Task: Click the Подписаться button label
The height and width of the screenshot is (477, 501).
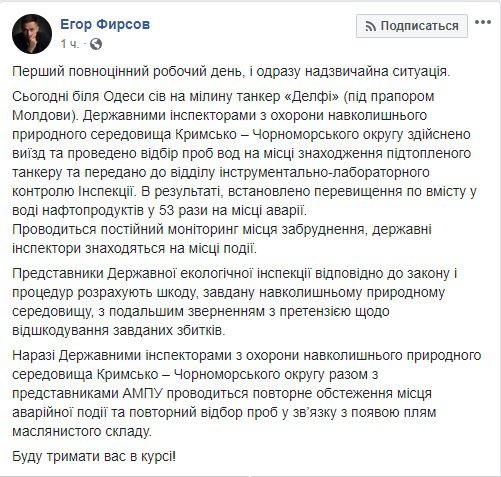Action: 419,26
